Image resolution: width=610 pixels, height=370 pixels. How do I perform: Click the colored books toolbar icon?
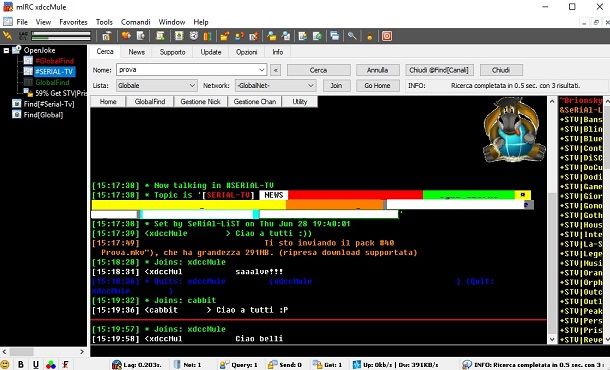[207, 36]
